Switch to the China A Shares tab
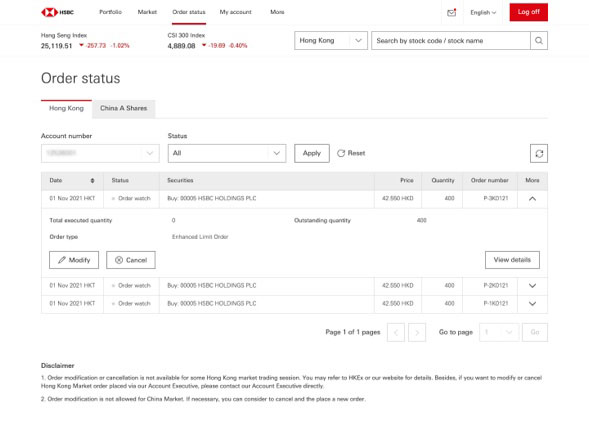 coord(124,109)
